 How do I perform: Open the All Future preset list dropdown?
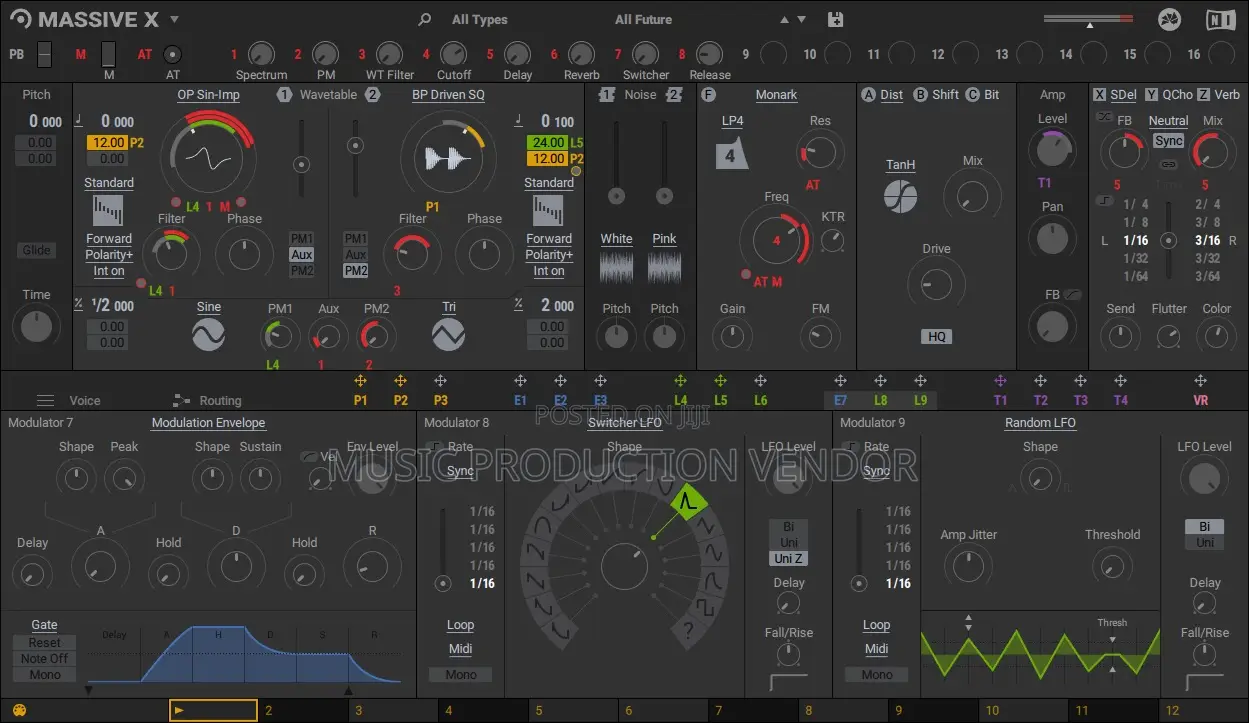tap(645, 19)
